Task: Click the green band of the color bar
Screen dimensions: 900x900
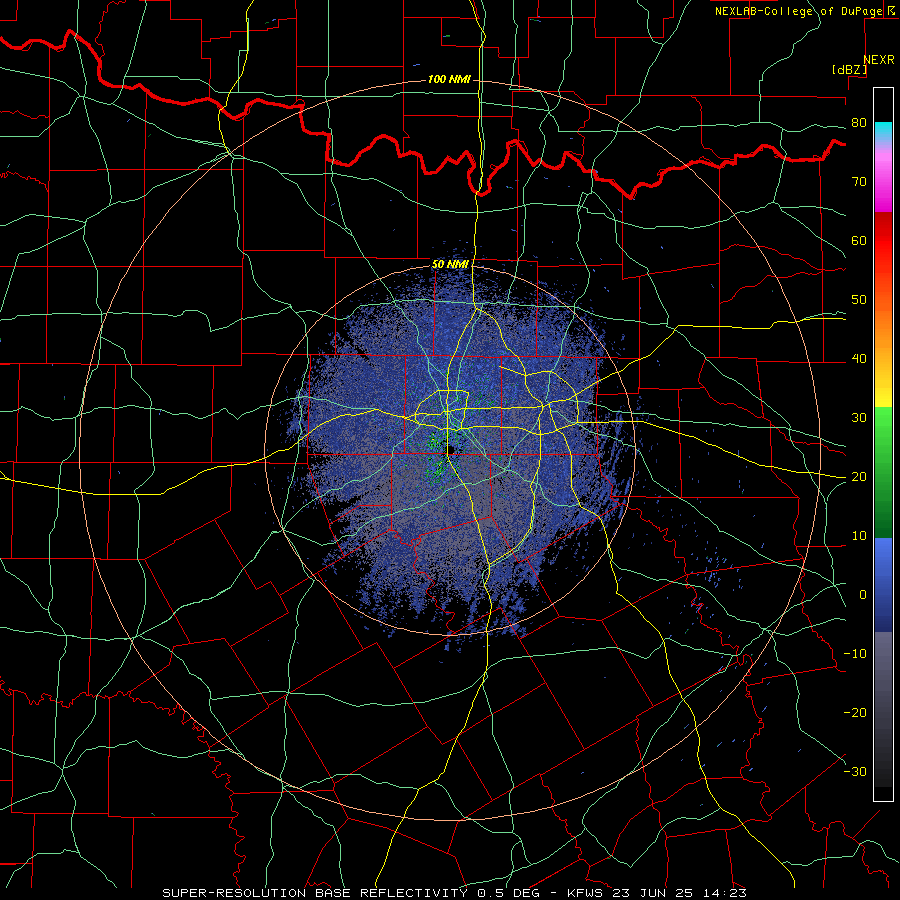Action: point(883,471)
